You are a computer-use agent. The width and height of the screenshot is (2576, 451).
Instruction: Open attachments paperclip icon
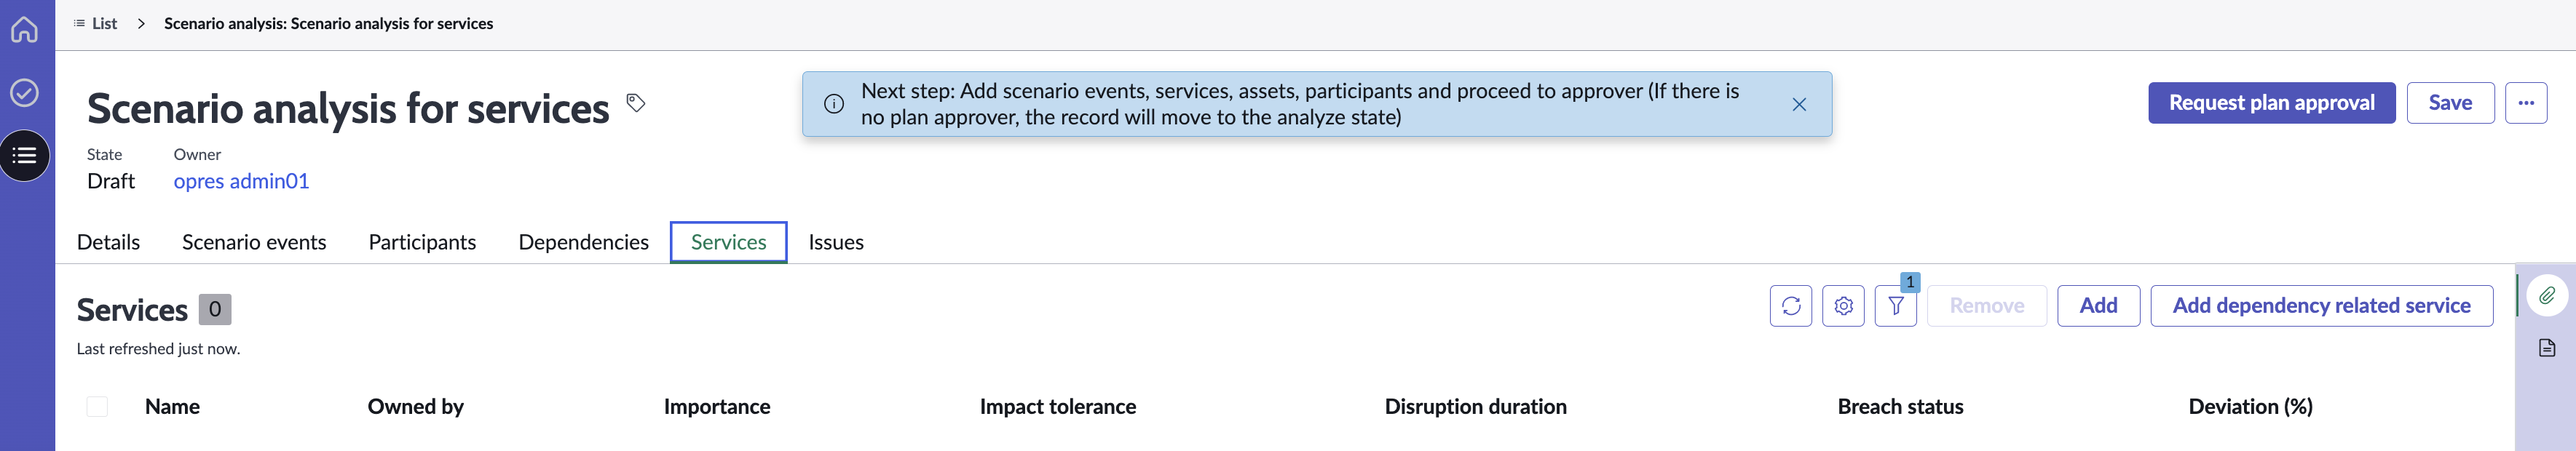pyautogui.click(x=2547, y=296)
